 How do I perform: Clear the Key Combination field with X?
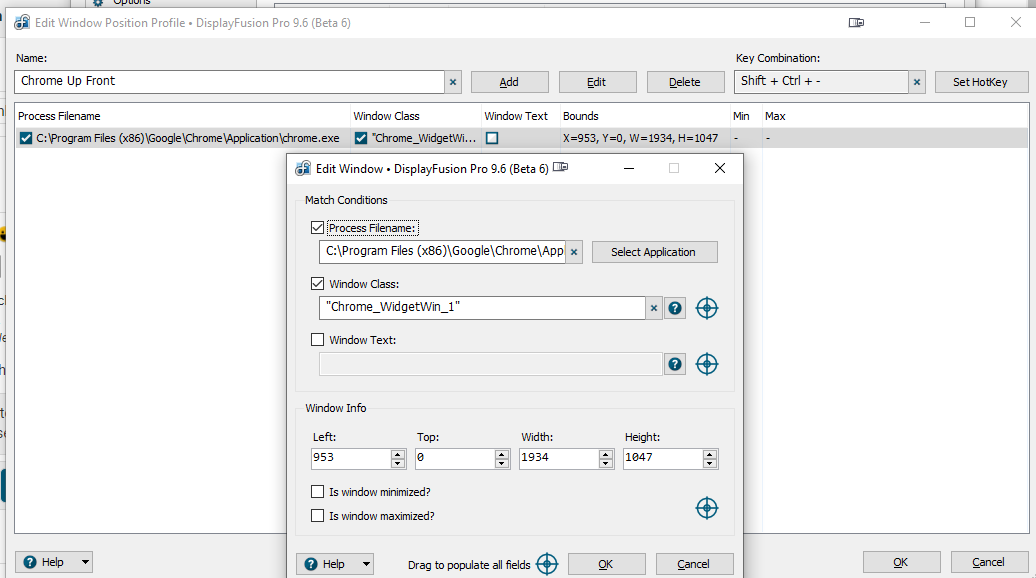(x=917, y=82)
